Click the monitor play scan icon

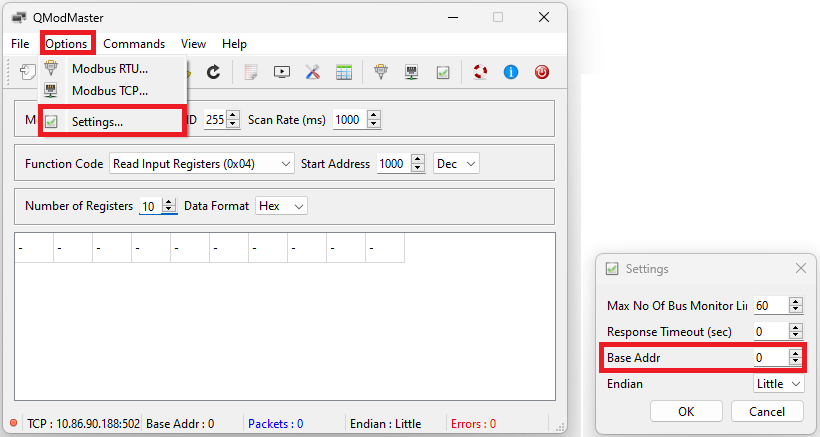[x=282, y=72]
